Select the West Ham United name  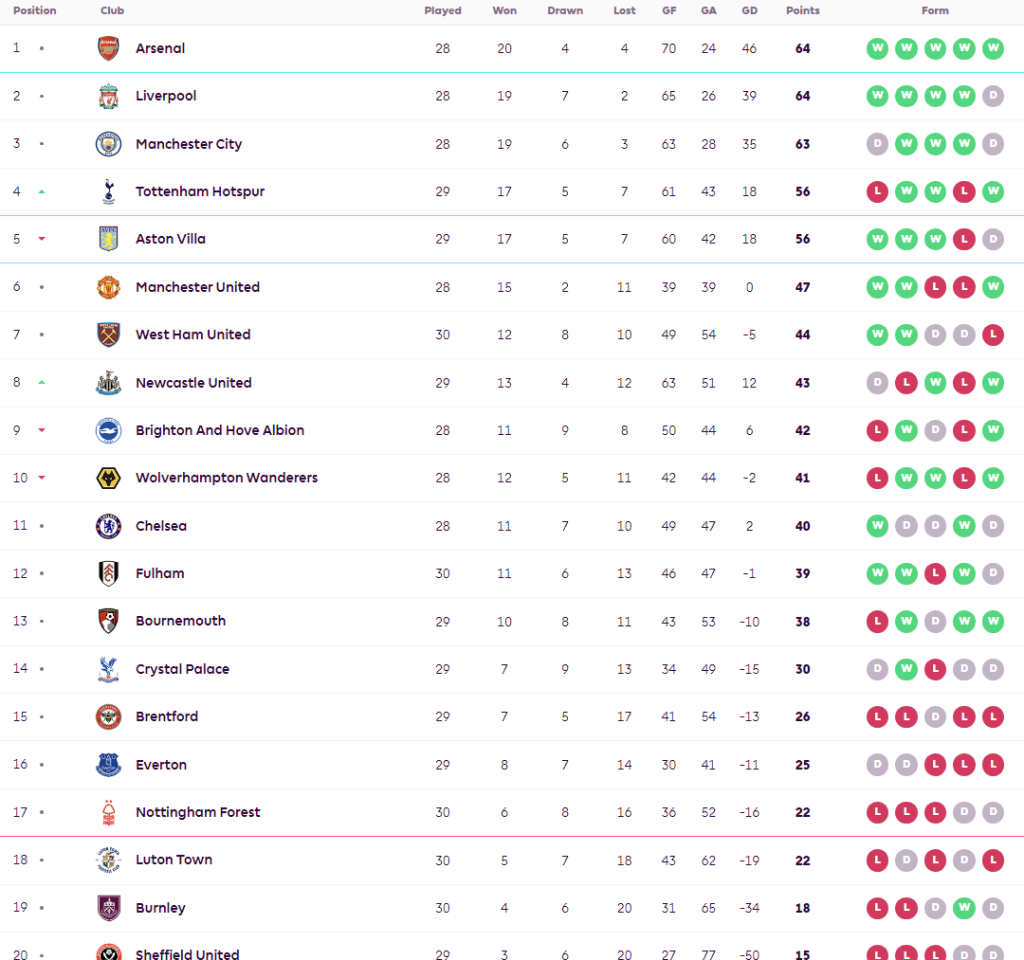[193, 335]
